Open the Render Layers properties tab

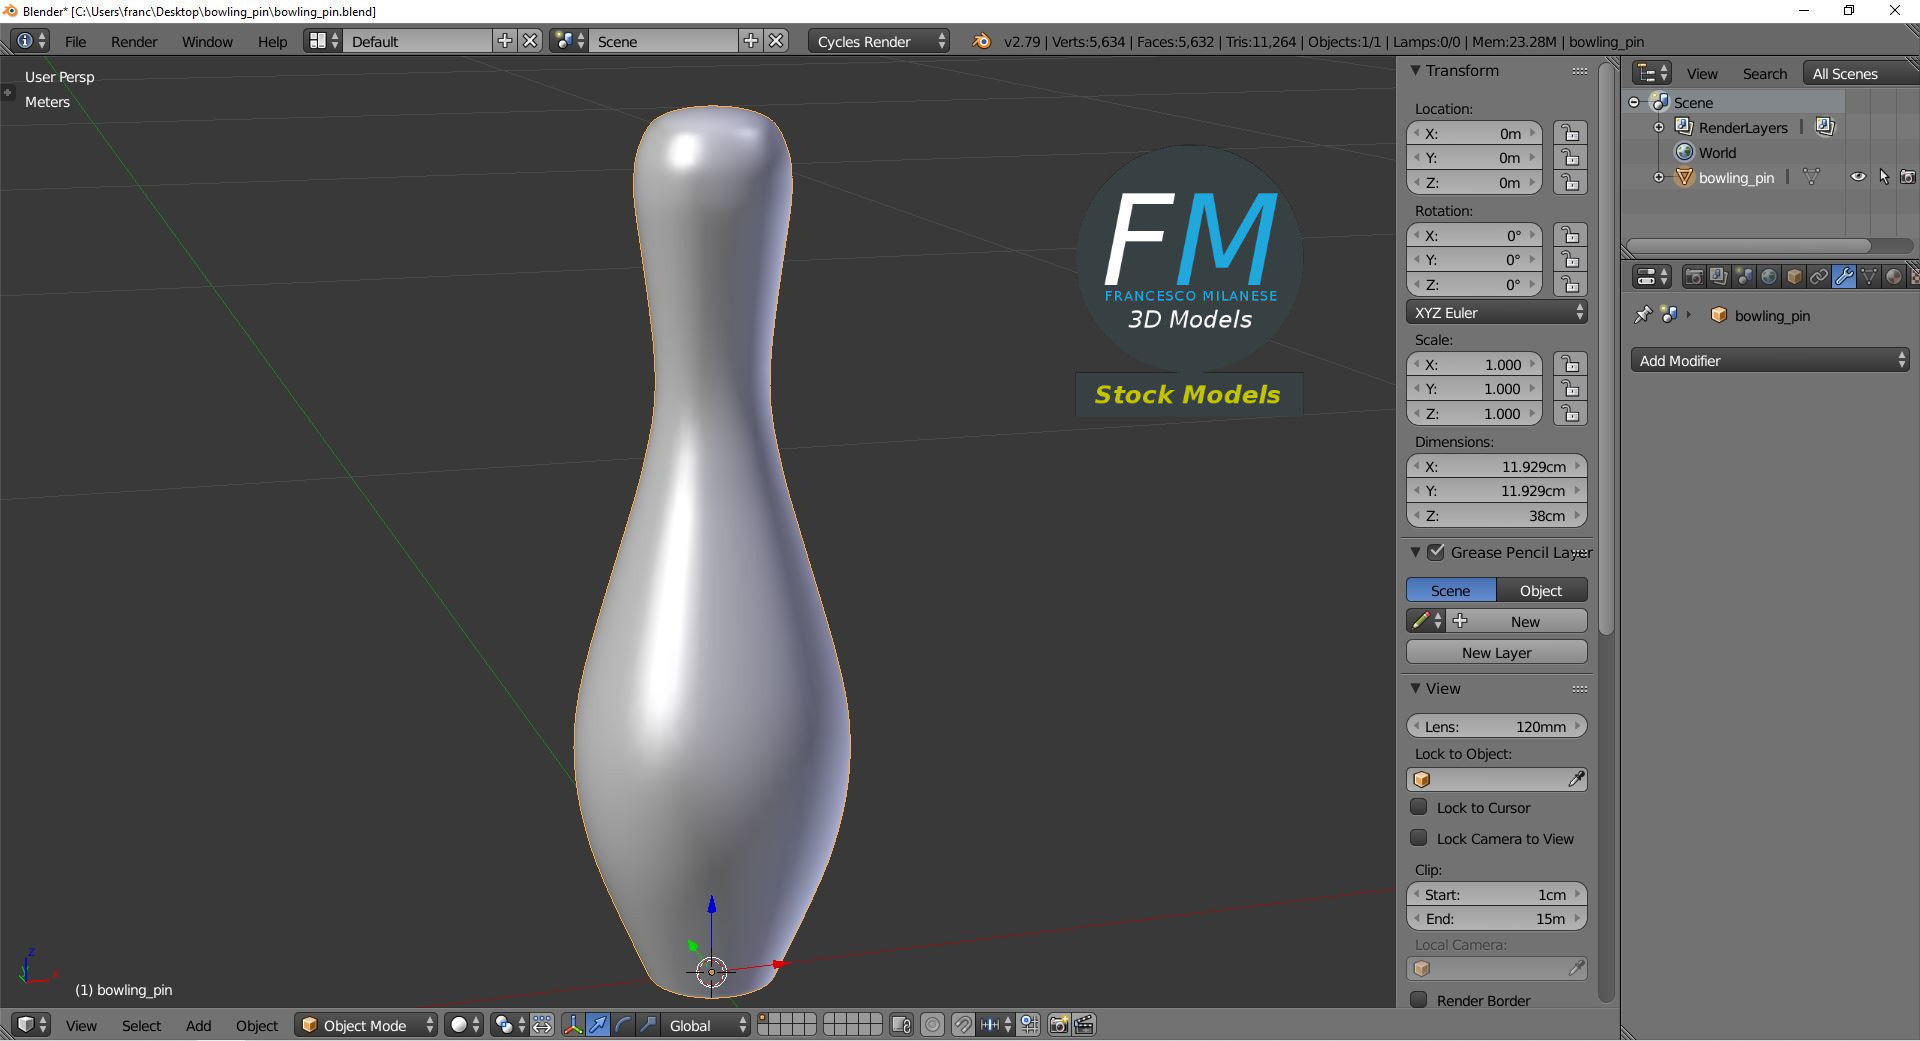point(1719,277)
